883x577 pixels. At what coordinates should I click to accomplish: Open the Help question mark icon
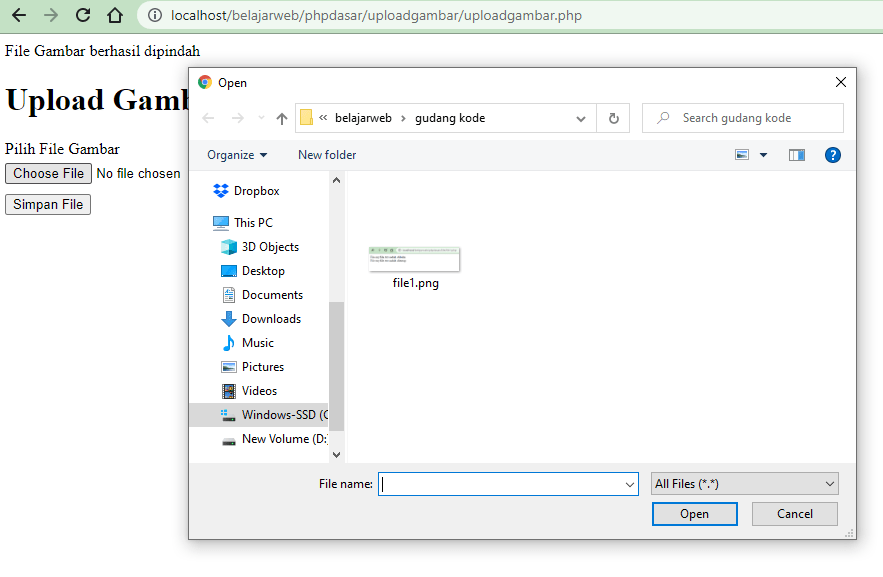point(832,155)
